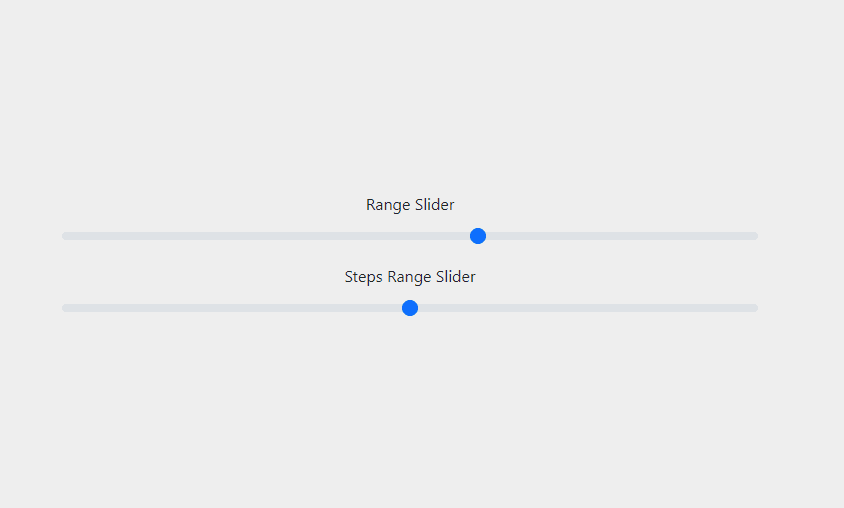Screen dimensions: 844x508
Task: Set the Steps Range Slider to its far-right maximum
Action: (755, 308)
